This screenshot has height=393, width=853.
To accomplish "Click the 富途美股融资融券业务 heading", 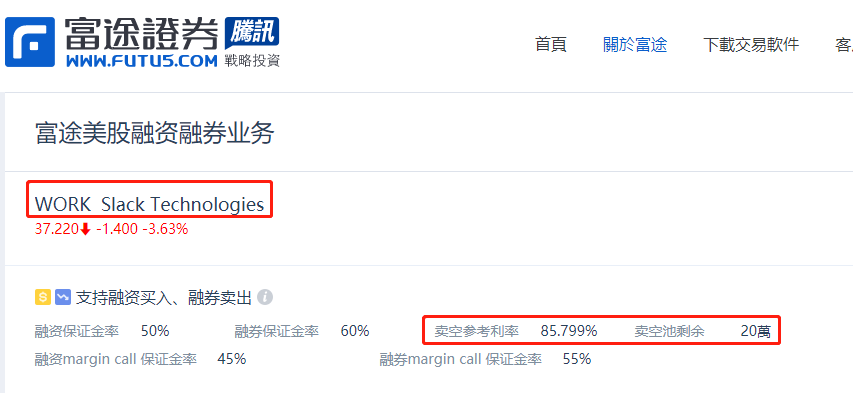I will tap(154, 133).
